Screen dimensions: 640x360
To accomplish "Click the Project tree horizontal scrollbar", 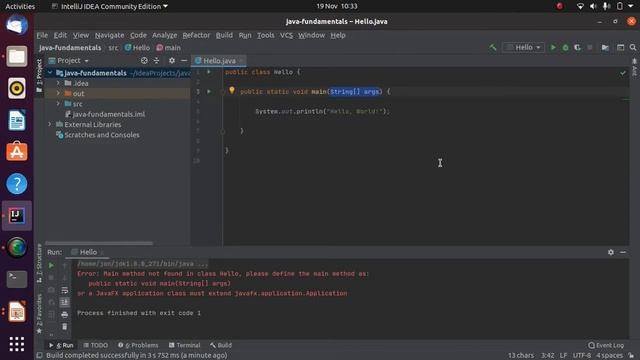I will point(99,243).
